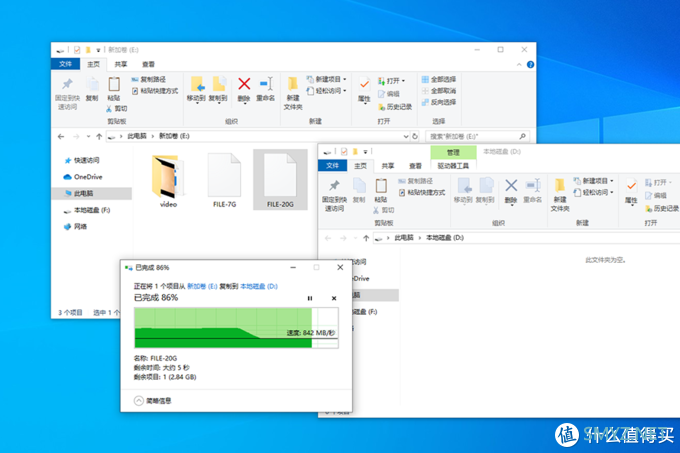680x453 pixels.
Task: Click source link 新加卷 (E:) in copy dialog
Action: coord(202,286)
